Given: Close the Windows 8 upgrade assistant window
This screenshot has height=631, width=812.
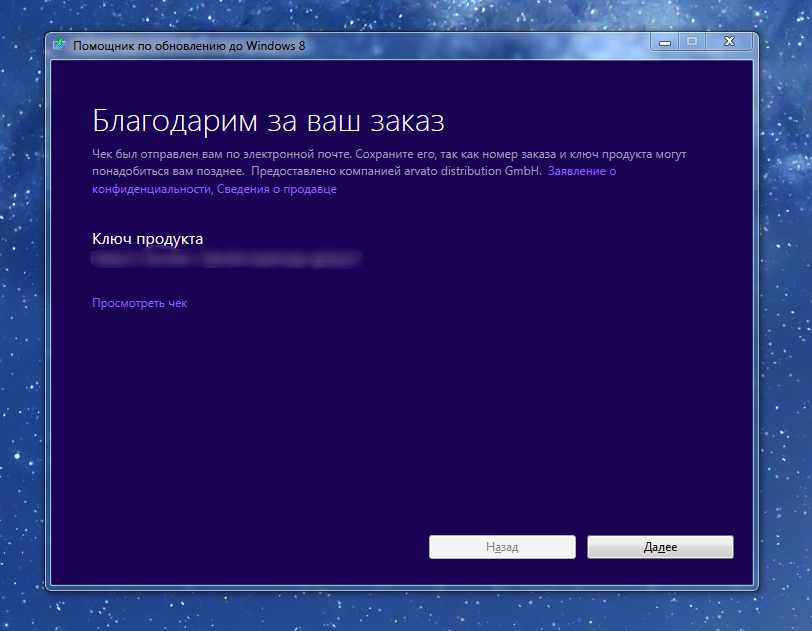Looking at the screenshot, I should point(729,41).
